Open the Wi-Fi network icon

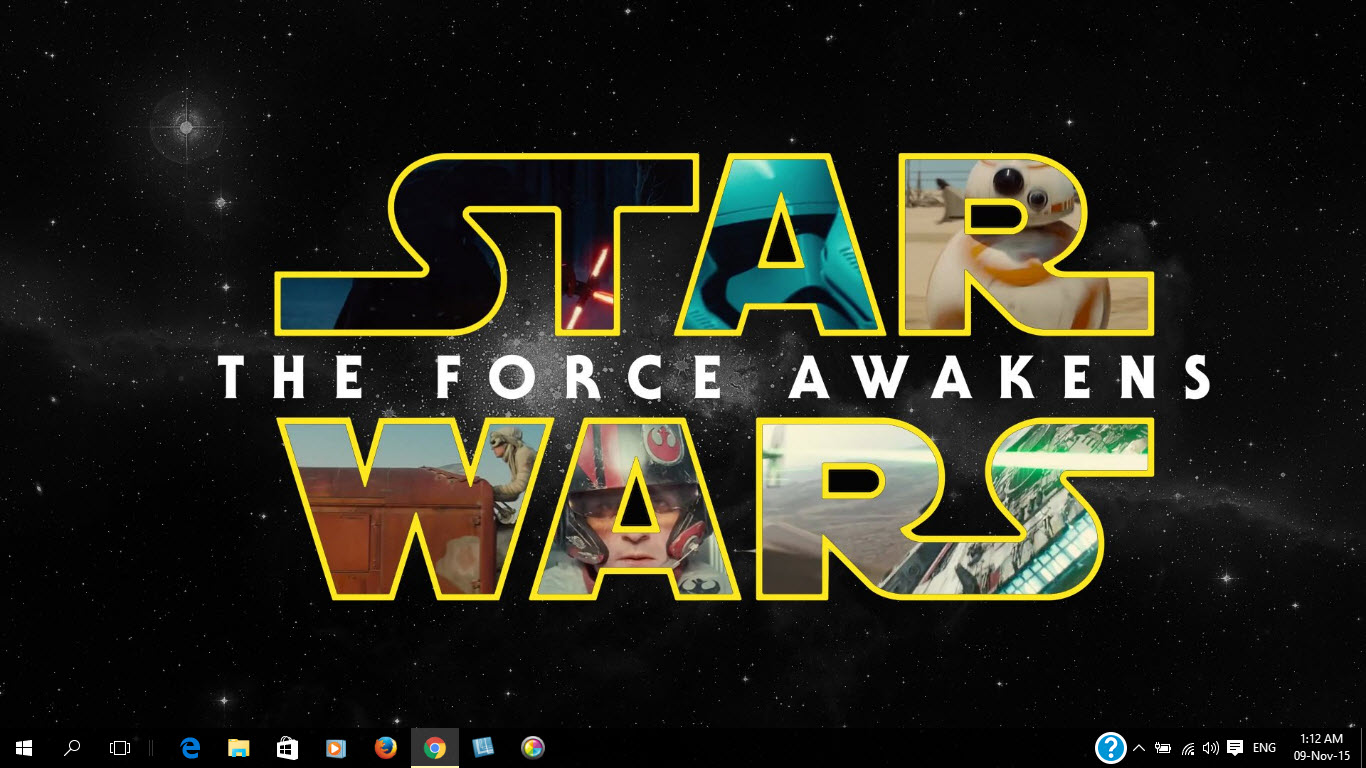(x=1188, y=748)
